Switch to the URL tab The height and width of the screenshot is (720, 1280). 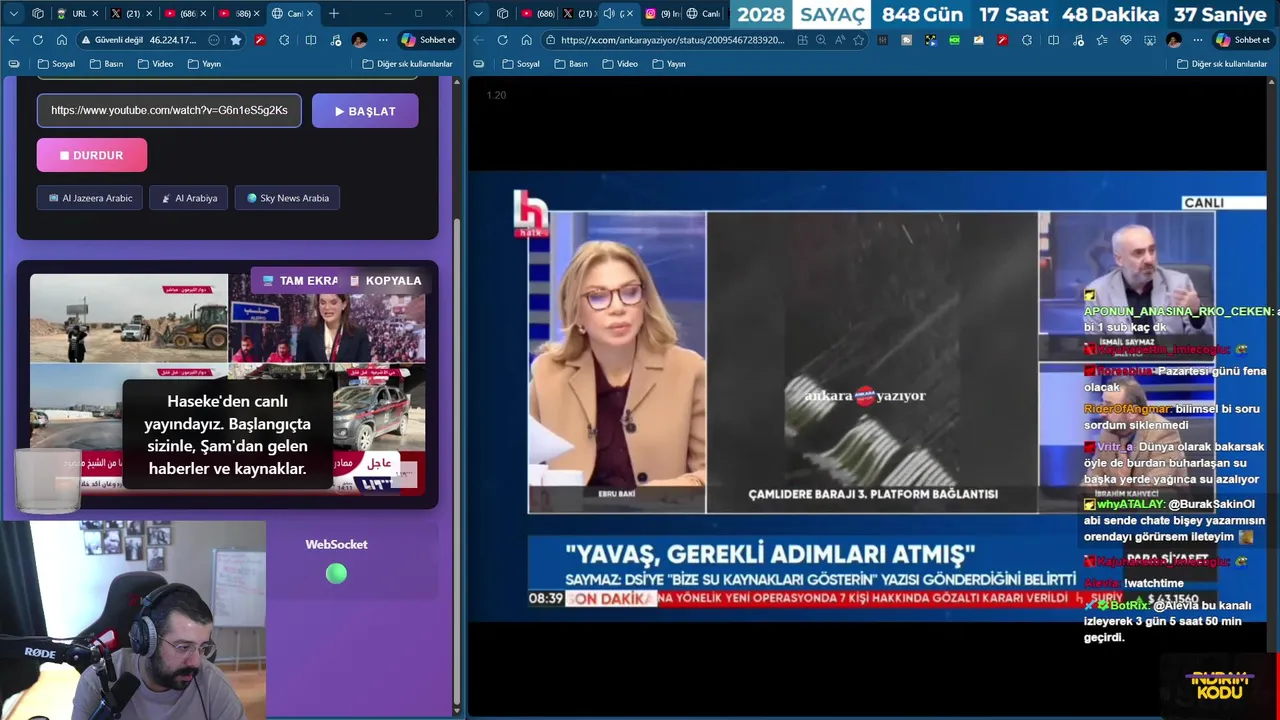[x=77, y=14]
